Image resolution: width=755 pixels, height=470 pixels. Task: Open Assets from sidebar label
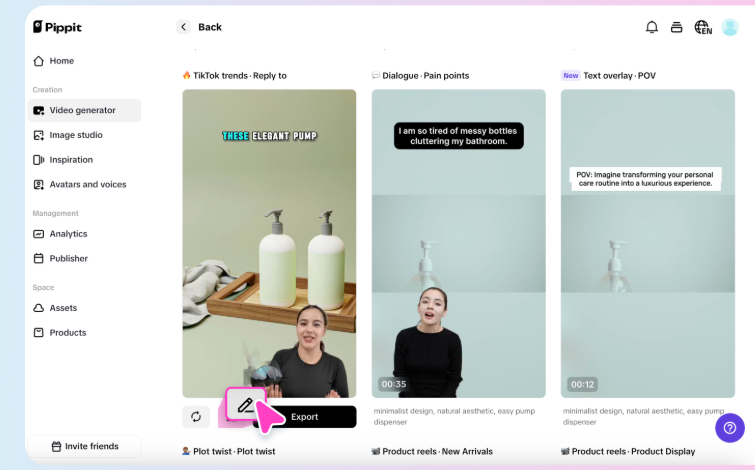63,308
